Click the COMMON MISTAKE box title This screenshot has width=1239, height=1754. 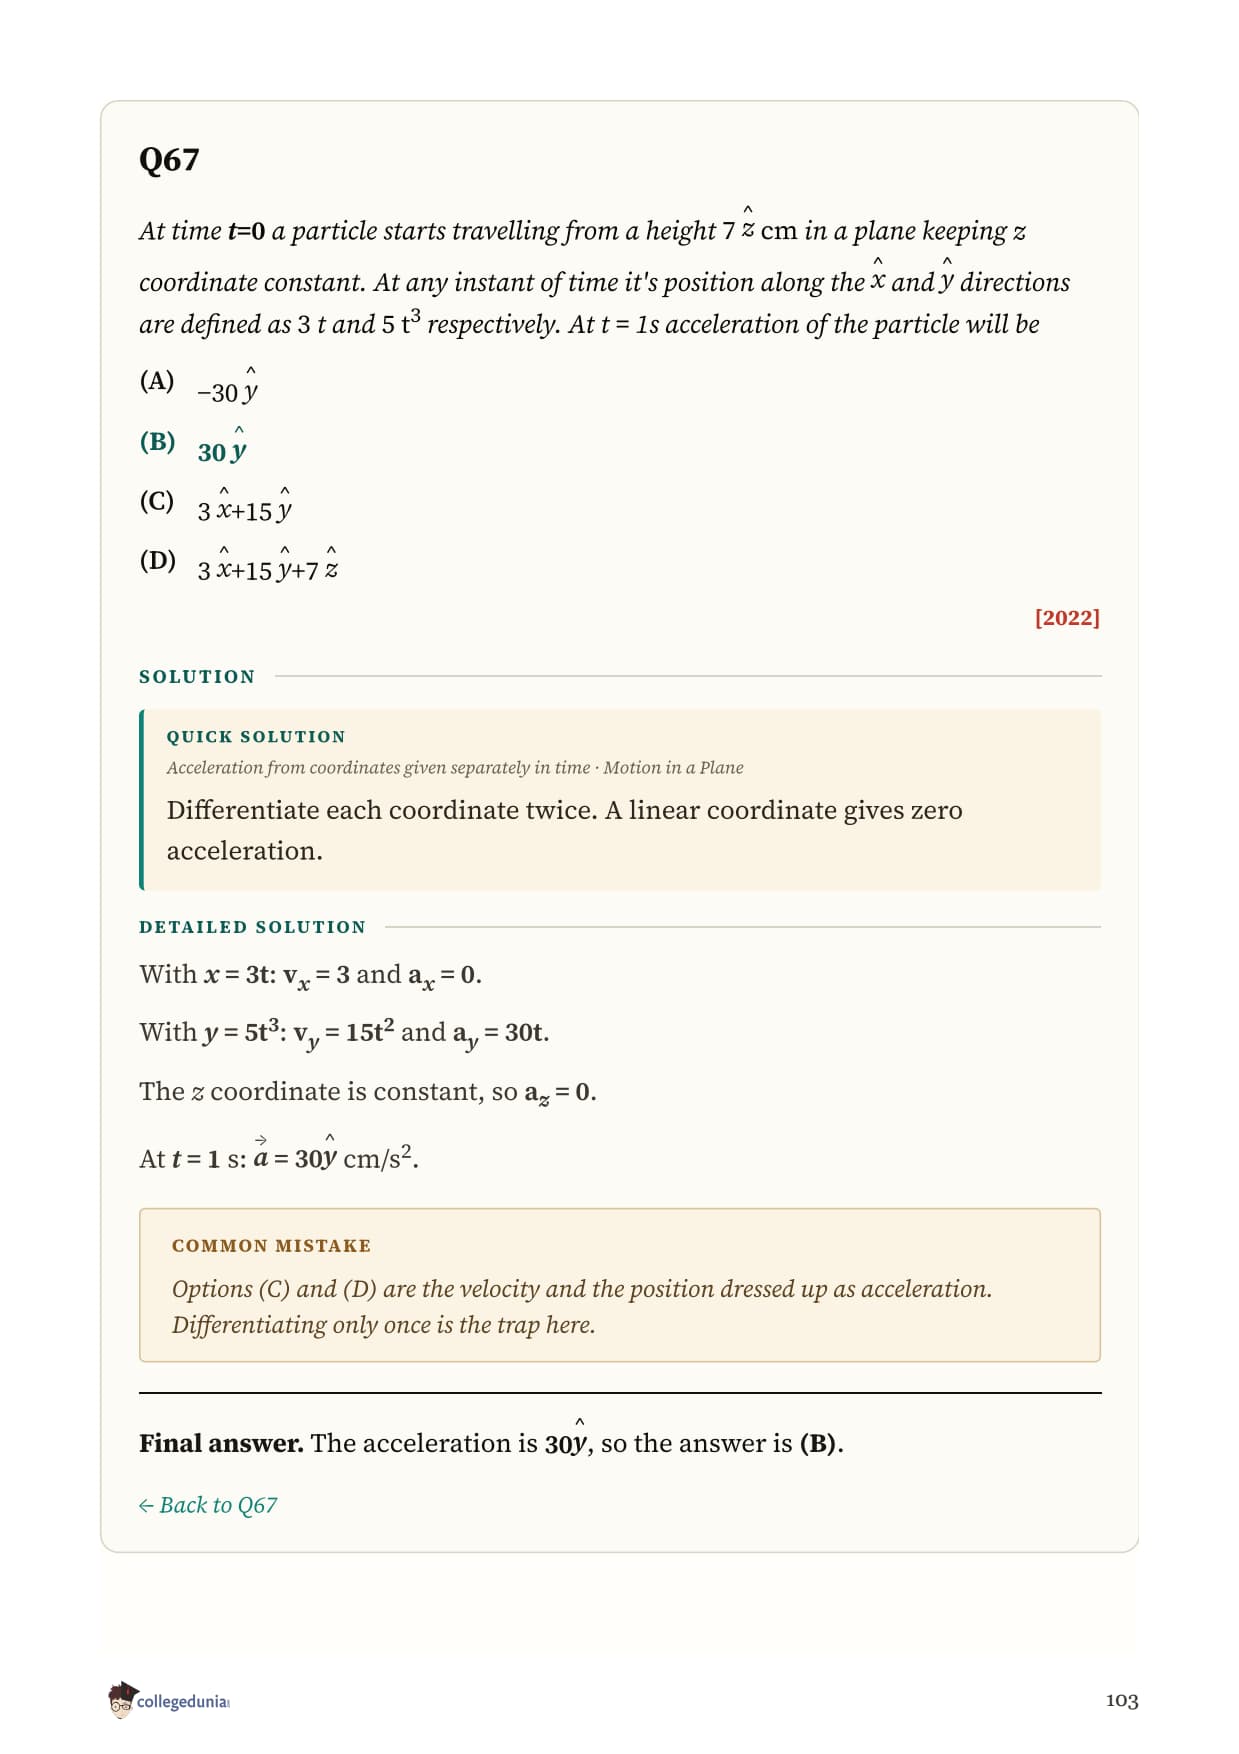[271, 1246]
